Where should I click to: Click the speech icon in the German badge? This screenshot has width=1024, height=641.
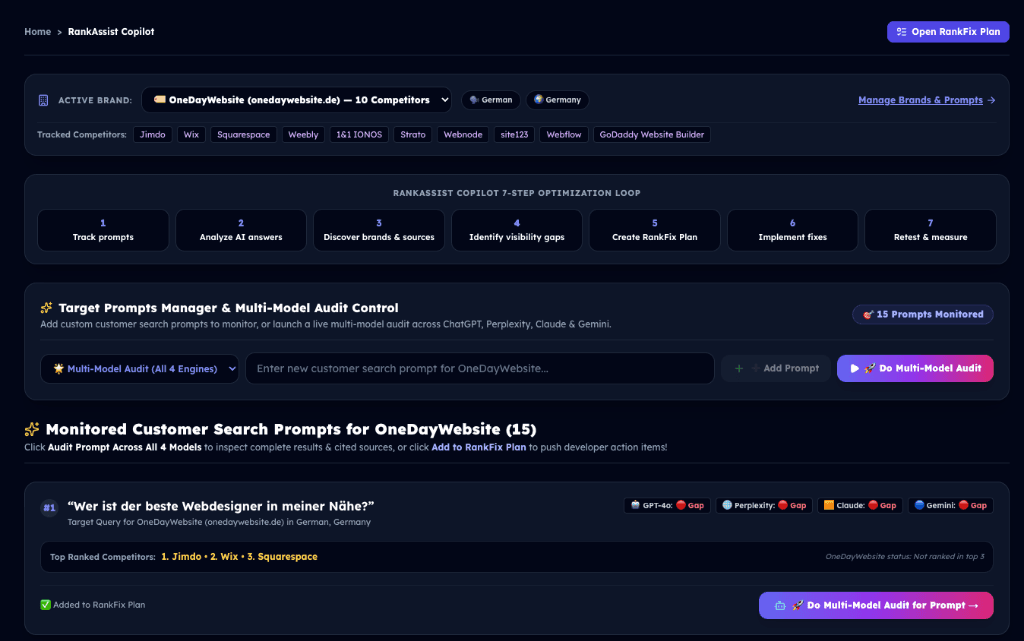coord(474,100)
